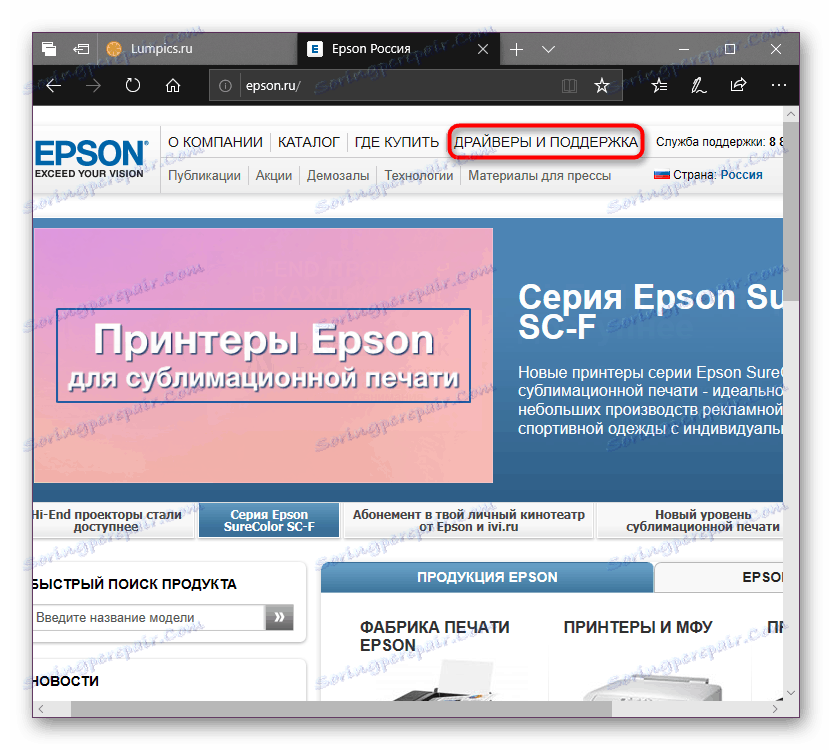Open More options menu with ellipsis
This screenshot has width=832, height=750.
coord(779,85)
